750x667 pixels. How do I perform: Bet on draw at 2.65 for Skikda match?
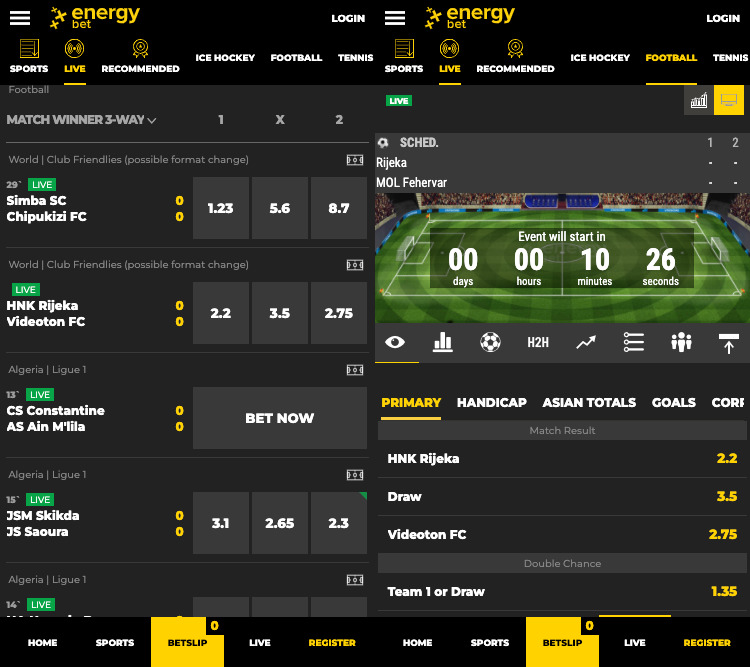pos(280,523)
